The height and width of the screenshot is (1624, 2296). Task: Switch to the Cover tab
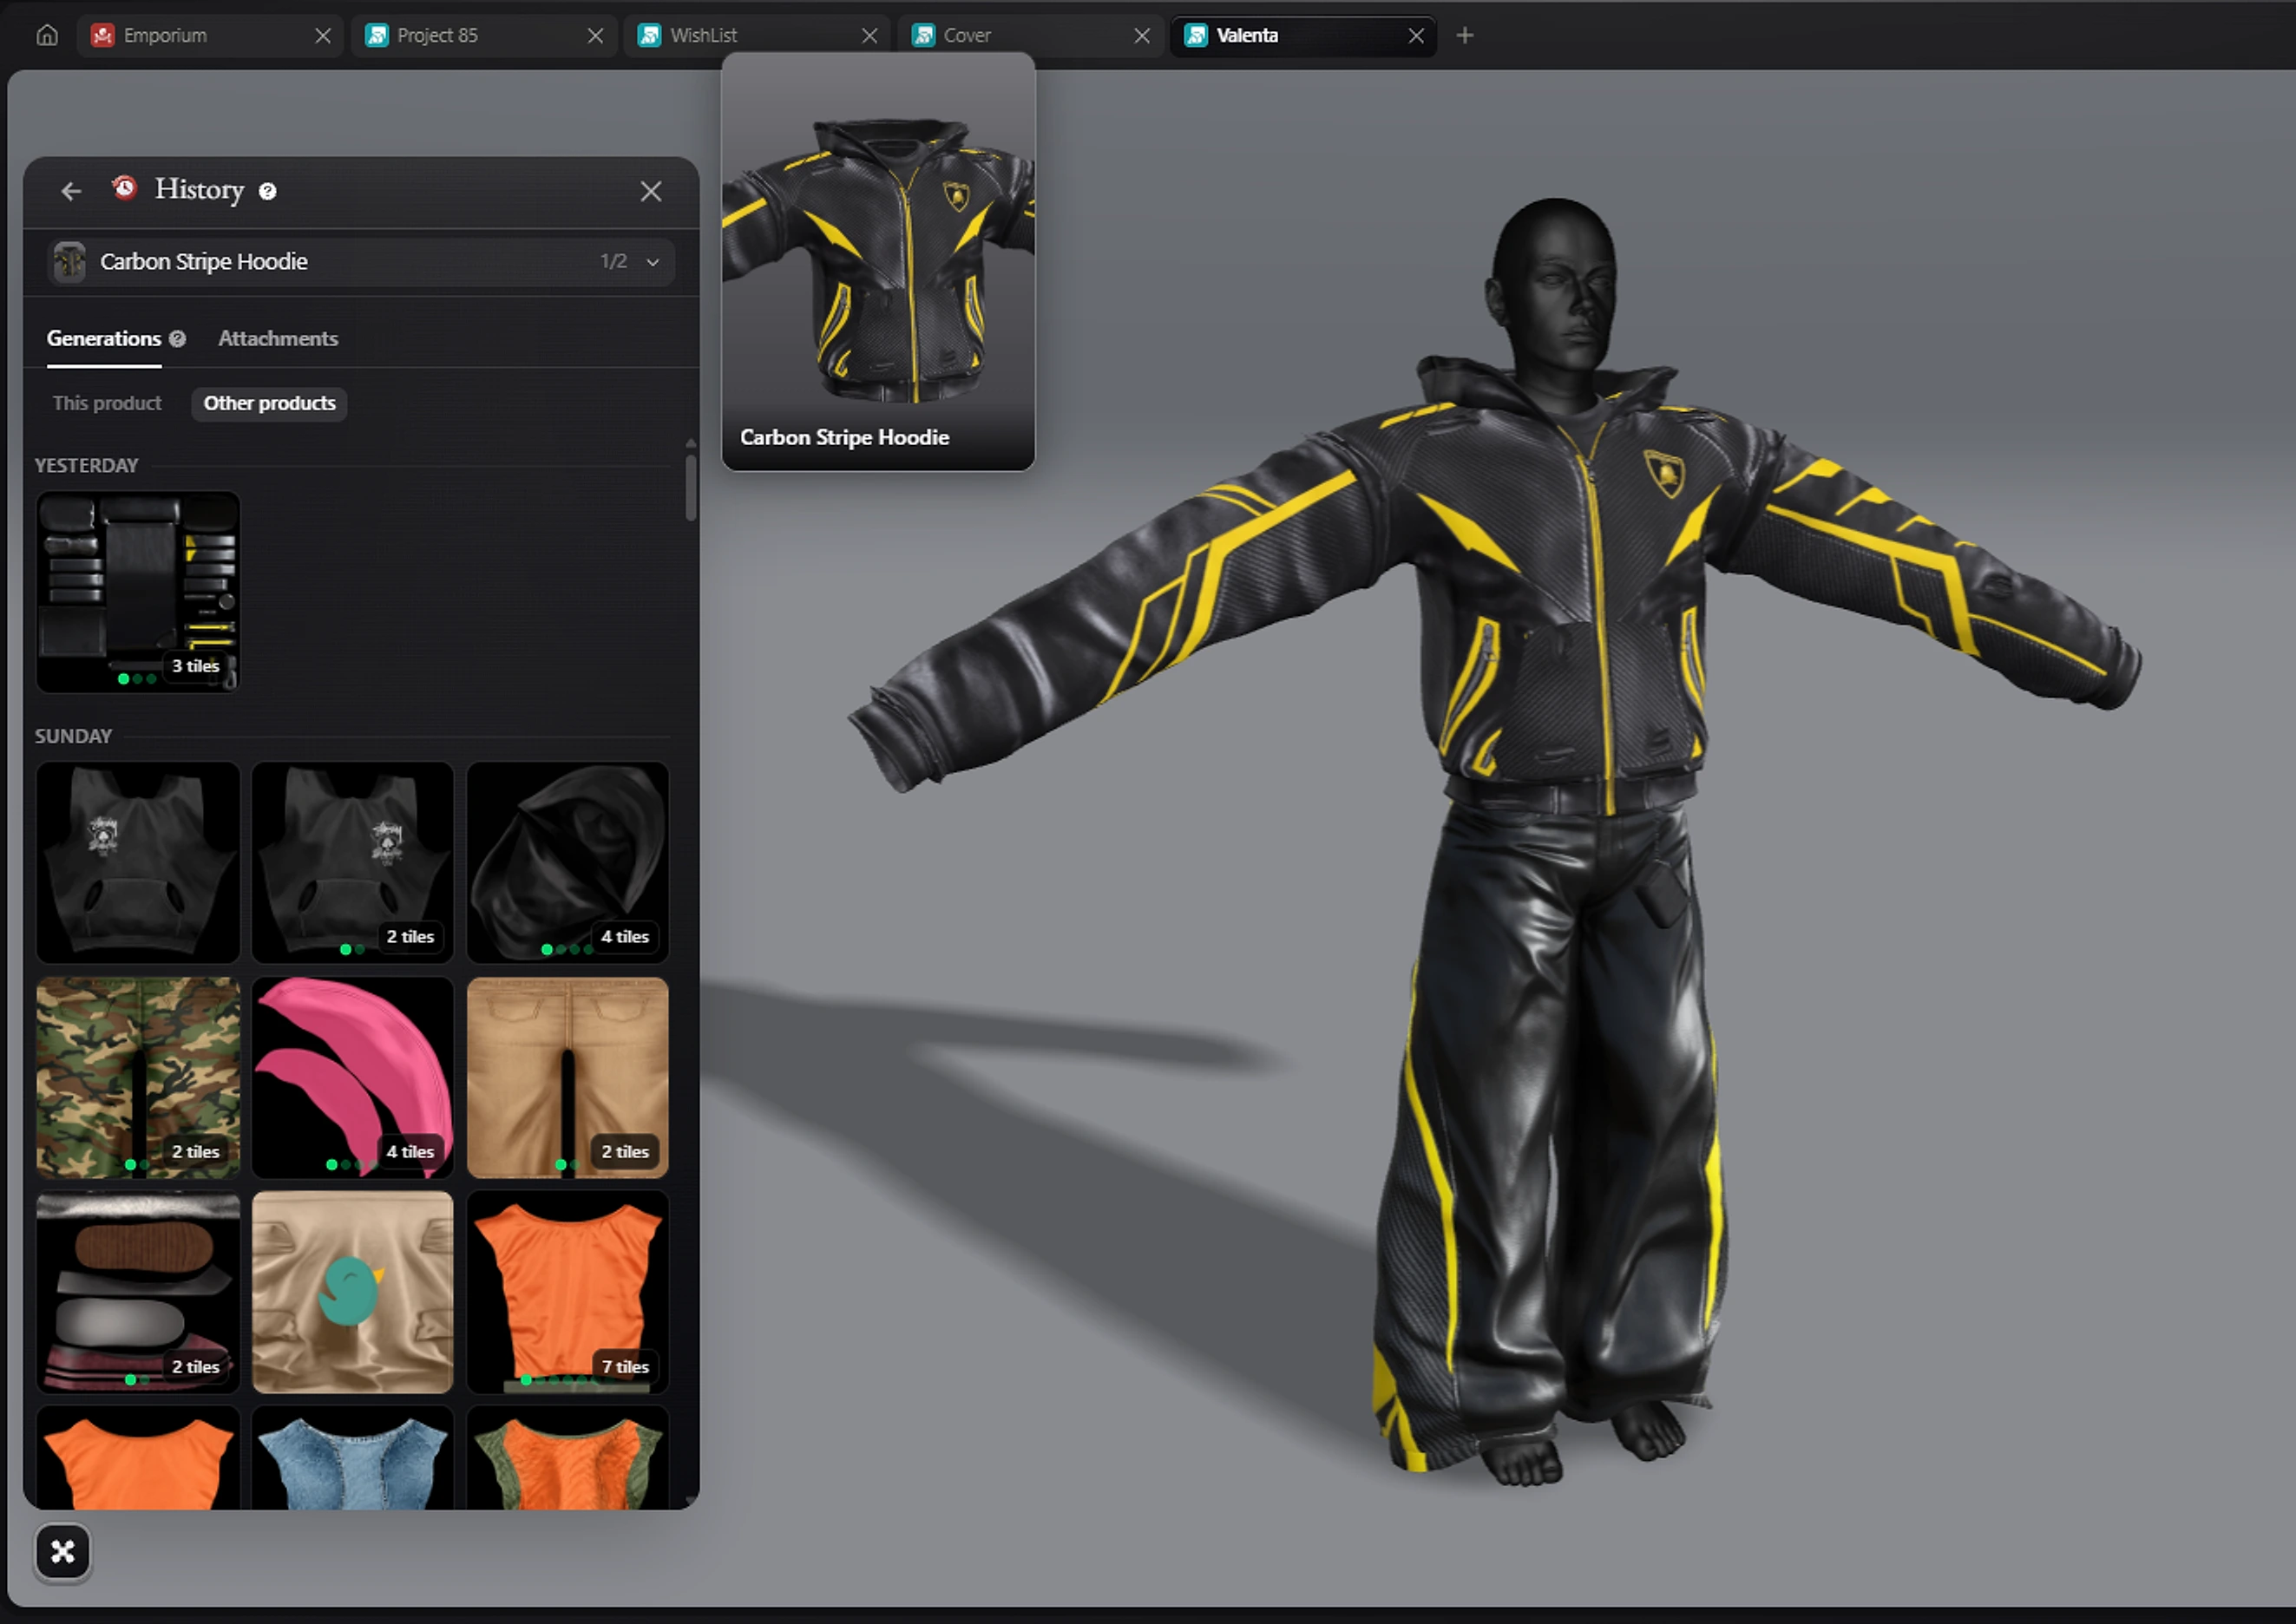pos(1030,36)
